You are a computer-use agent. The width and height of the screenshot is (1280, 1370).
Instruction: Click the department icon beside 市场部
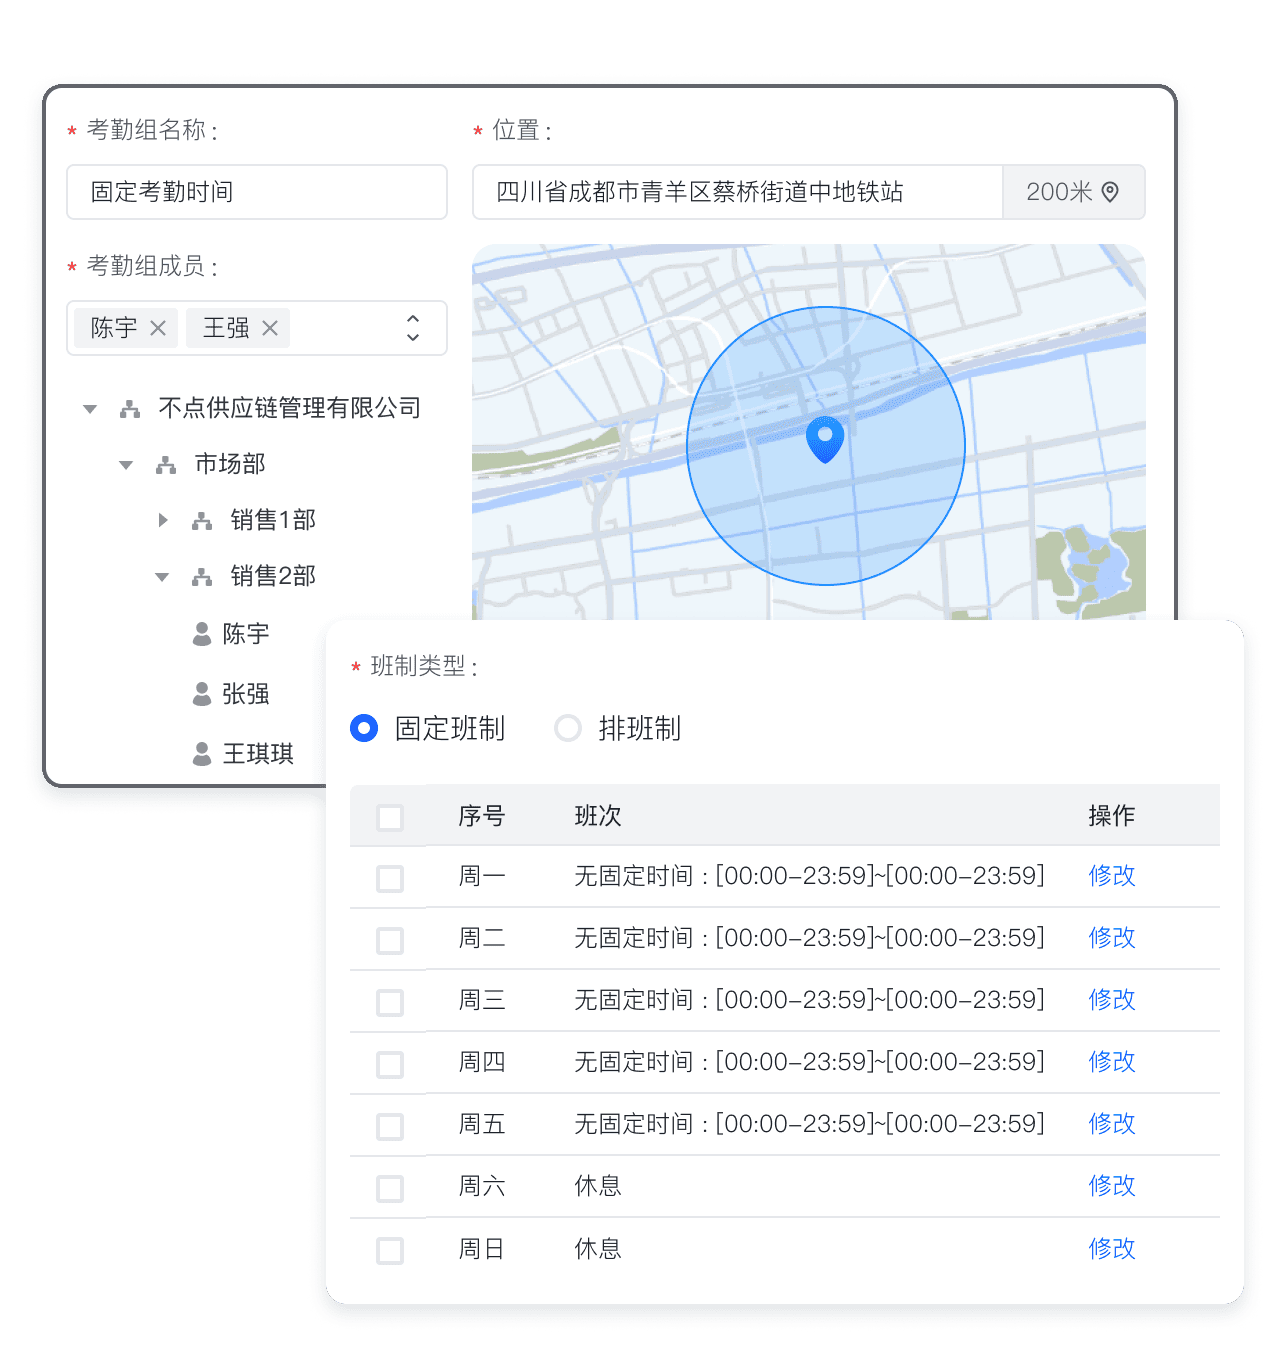(x=166, y=465)
